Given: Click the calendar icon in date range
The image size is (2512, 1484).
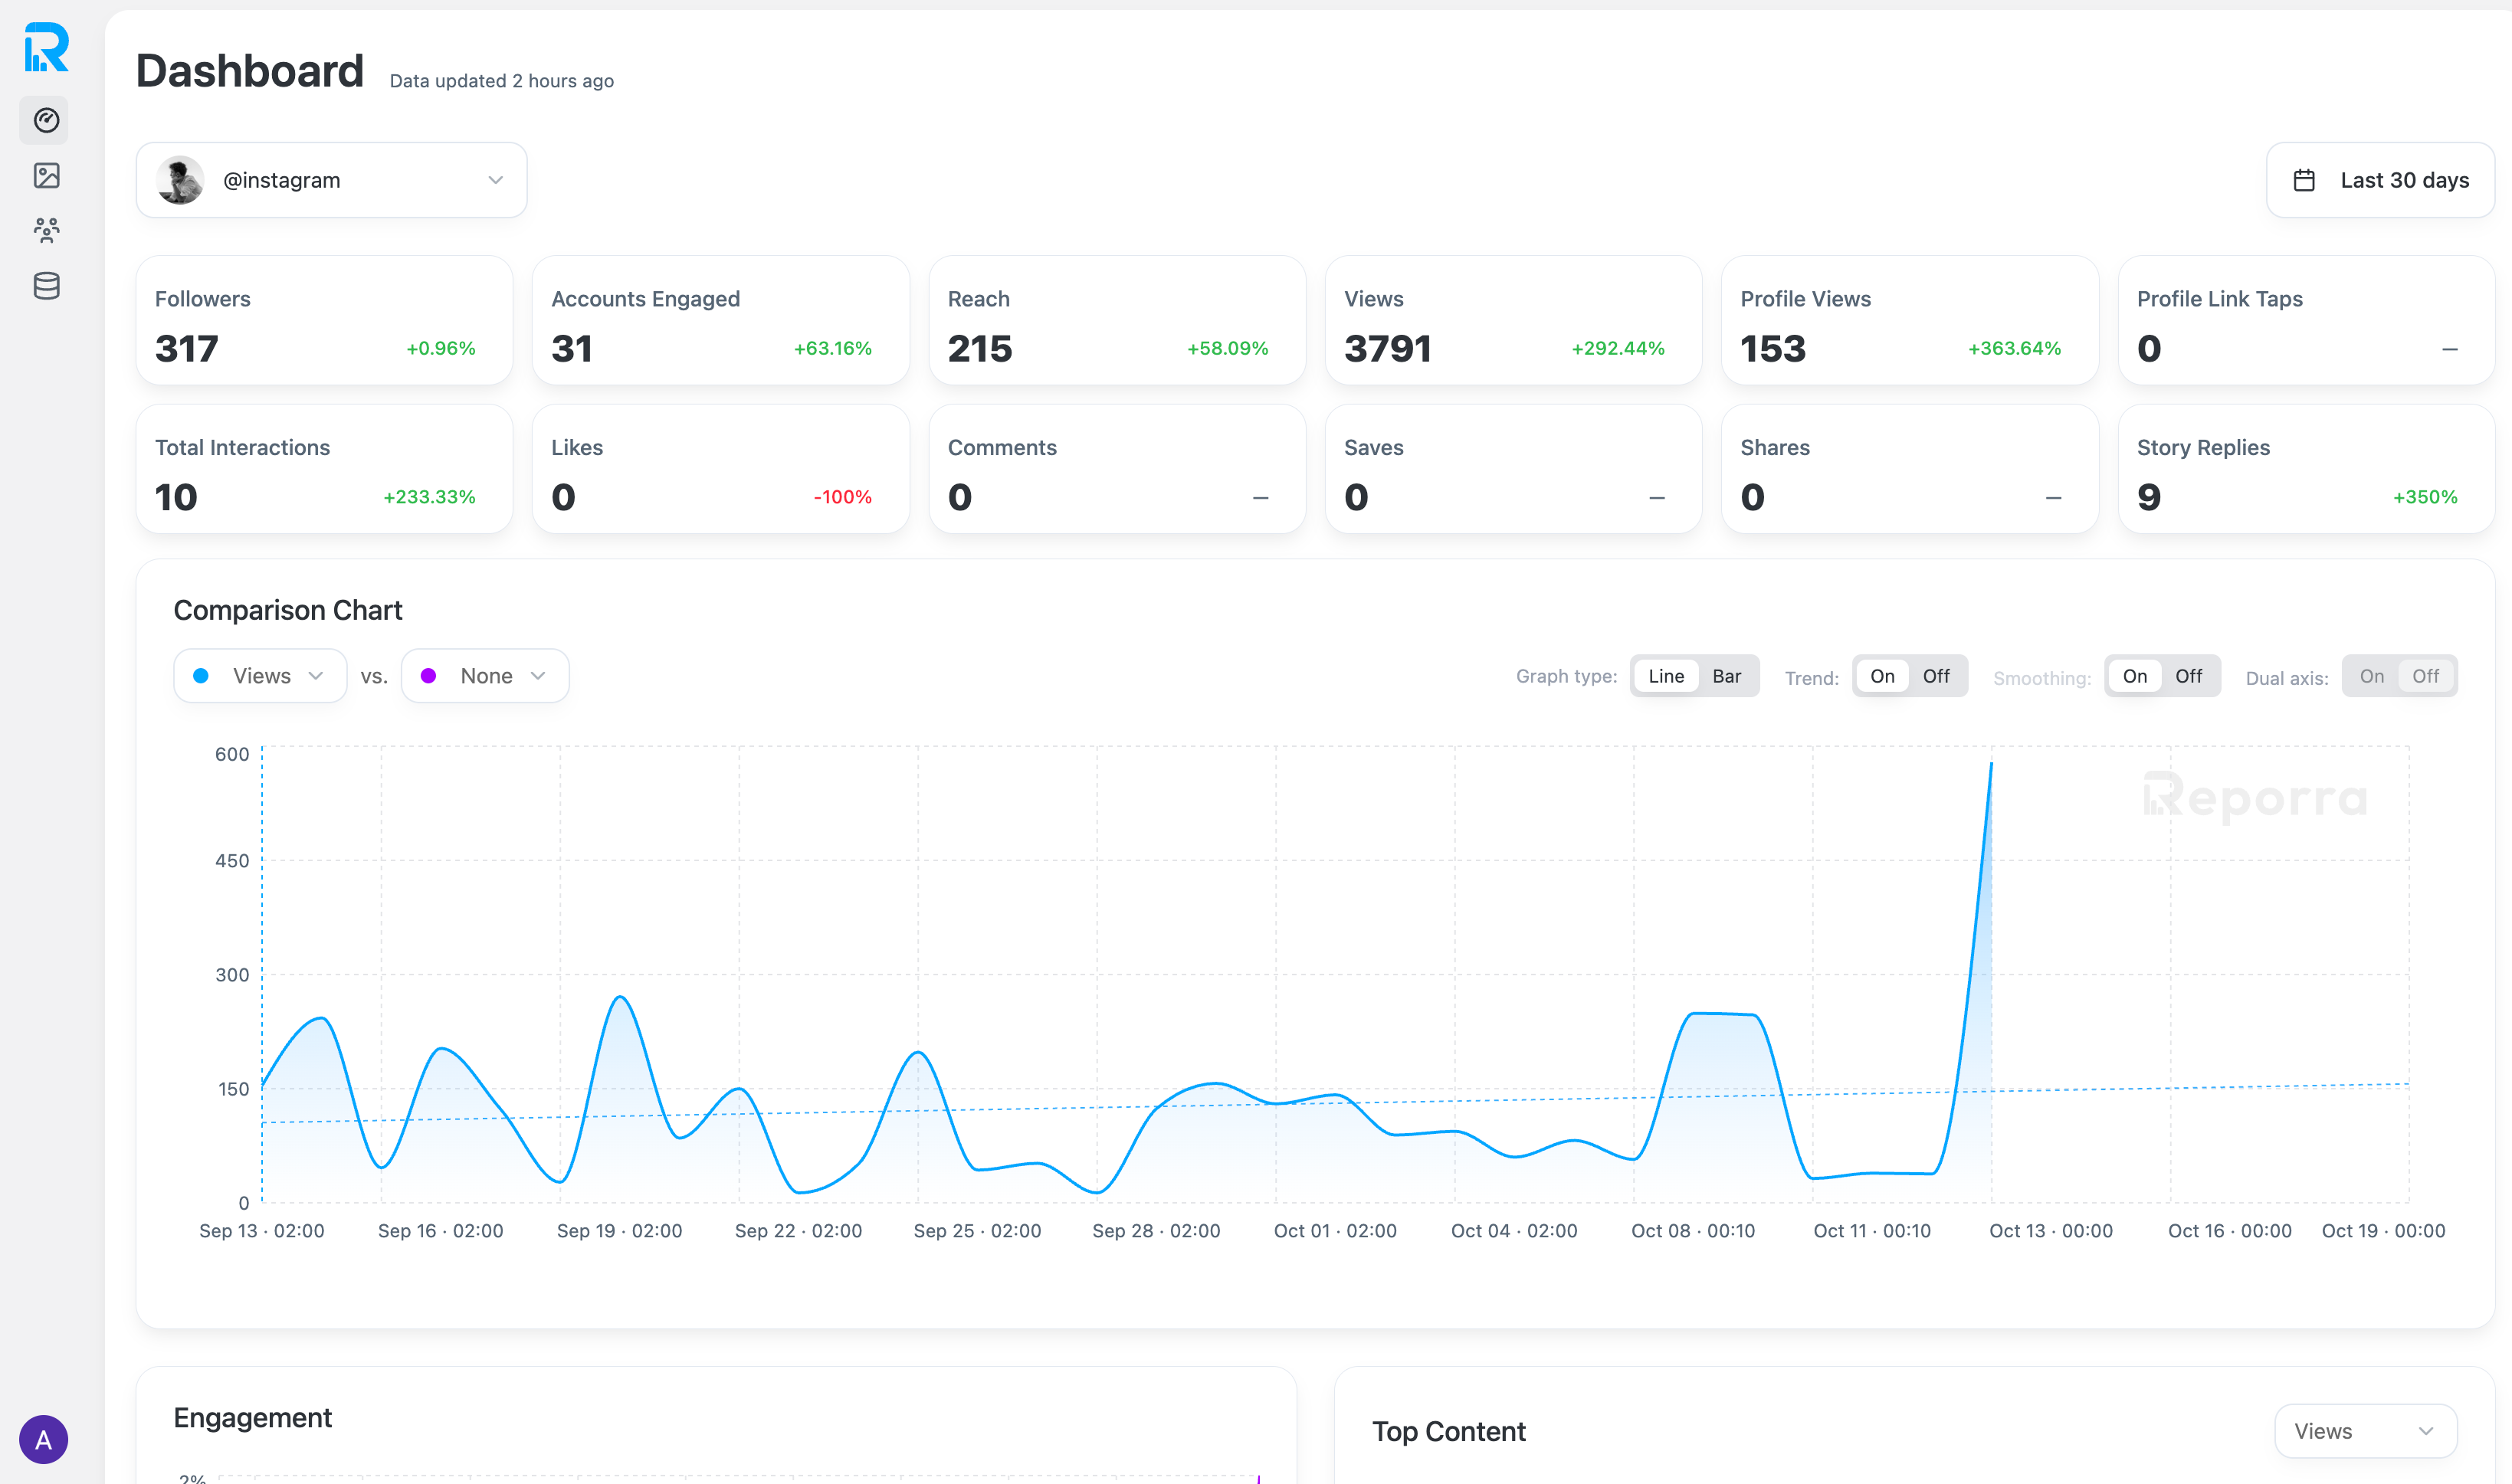Looking at the screenshot, I should [2304, 180].
